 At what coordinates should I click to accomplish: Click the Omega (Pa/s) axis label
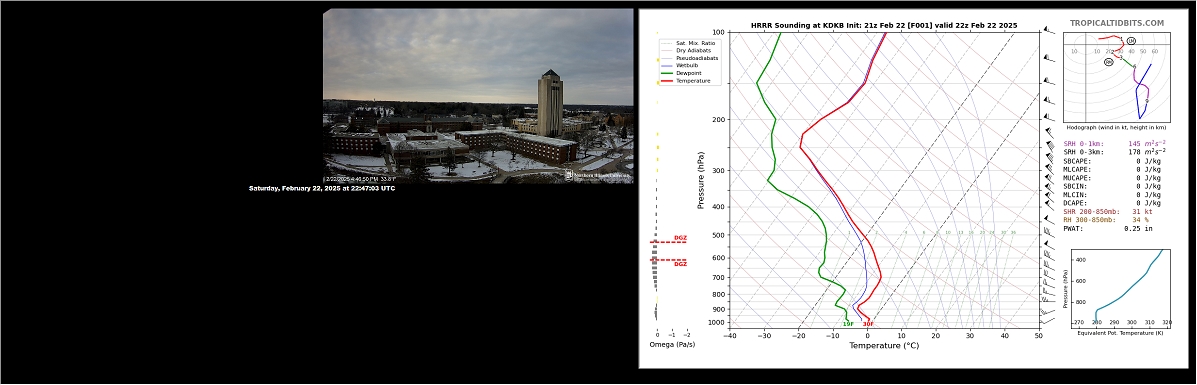(x=670, y=345)
